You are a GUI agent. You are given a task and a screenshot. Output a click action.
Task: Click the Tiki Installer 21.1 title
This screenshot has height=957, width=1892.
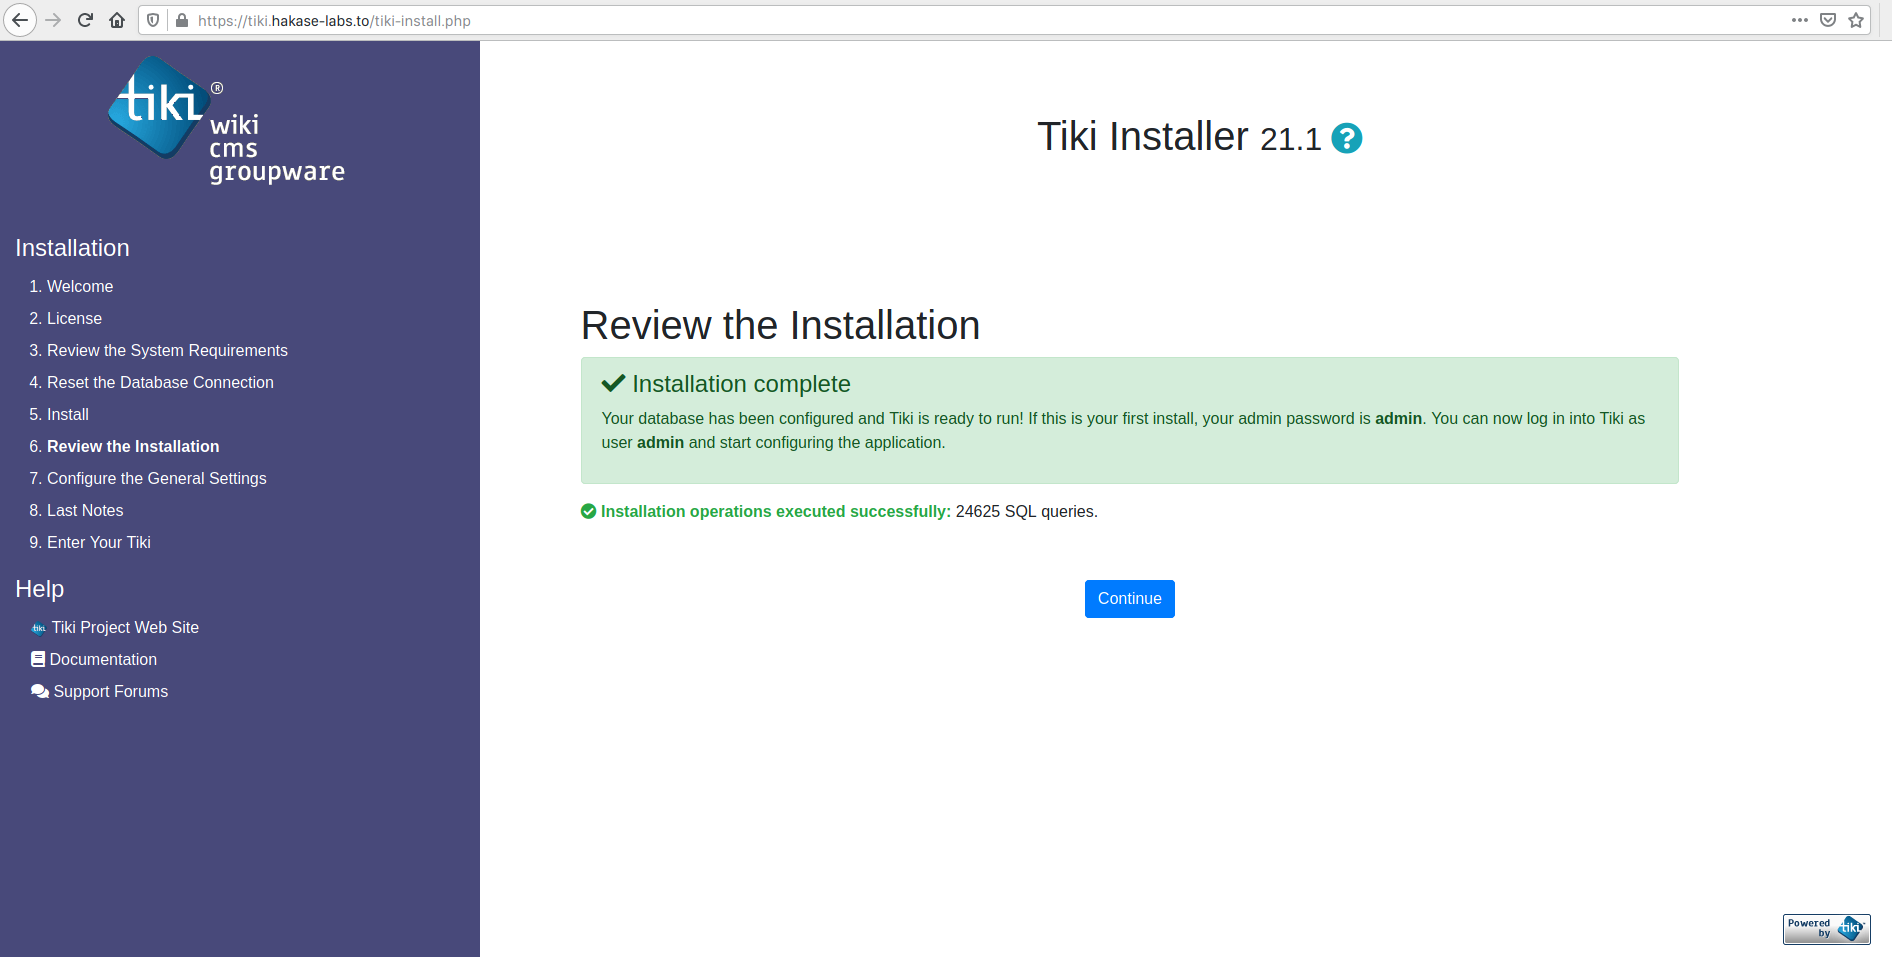[x=1179, y=137]
